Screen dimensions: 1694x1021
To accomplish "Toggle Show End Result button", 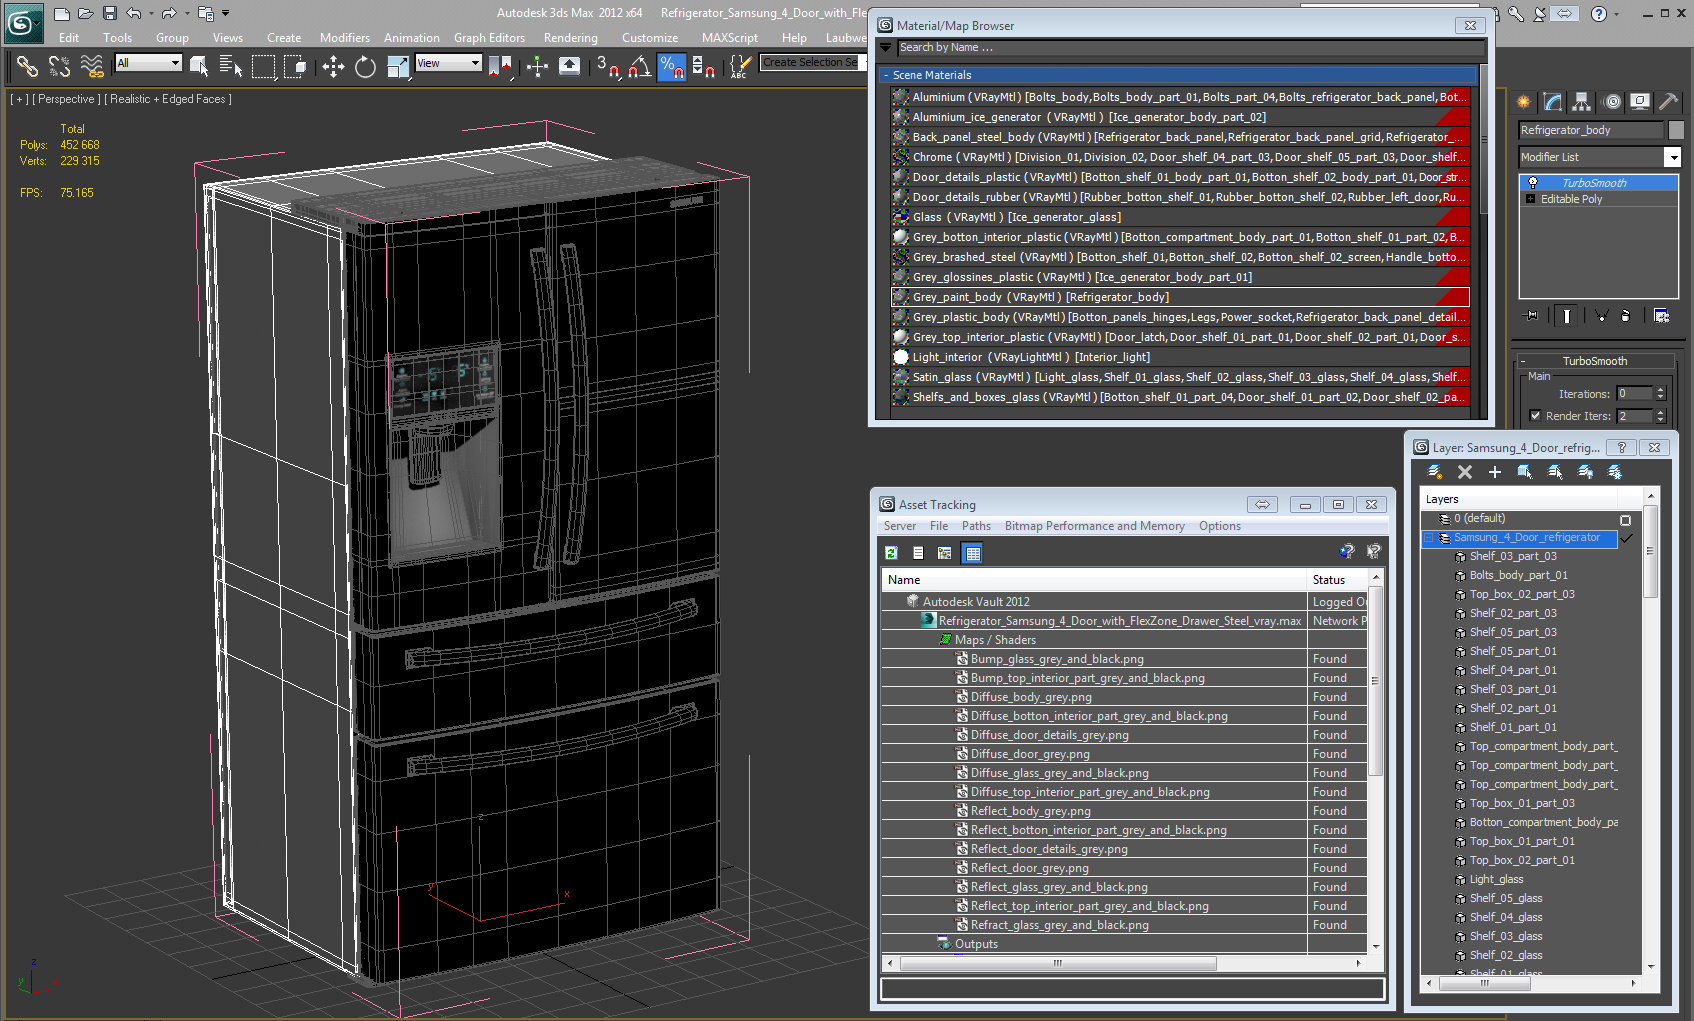I will (x=1566, y=315).
